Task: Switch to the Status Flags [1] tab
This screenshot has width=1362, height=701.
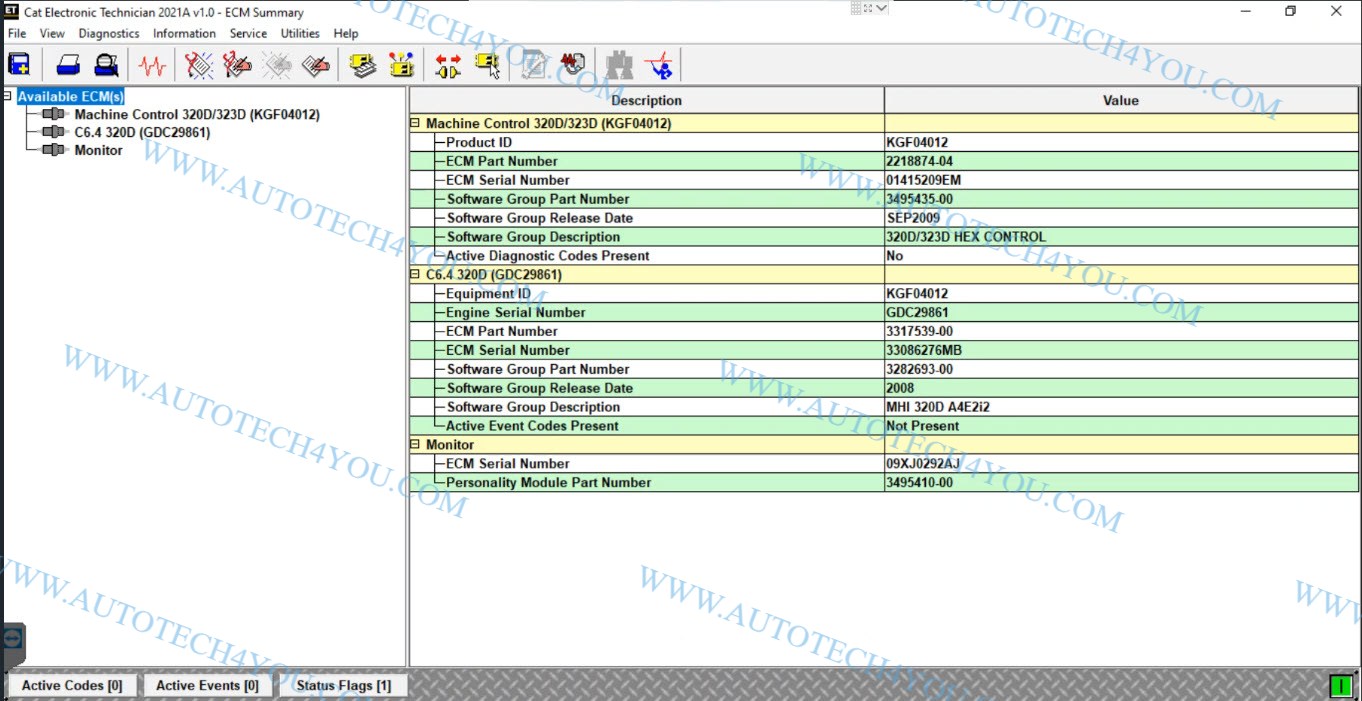Action: pos(343,685)
